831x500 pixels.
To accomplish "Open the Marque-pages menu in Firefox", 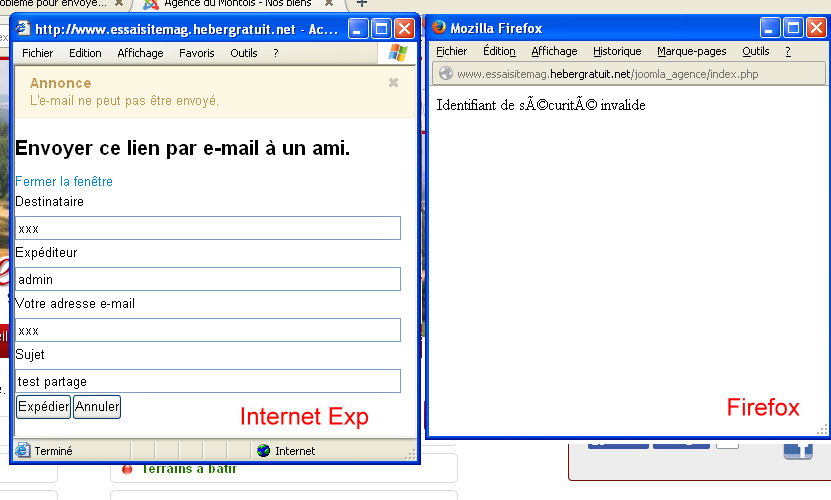I will point(691,51).
